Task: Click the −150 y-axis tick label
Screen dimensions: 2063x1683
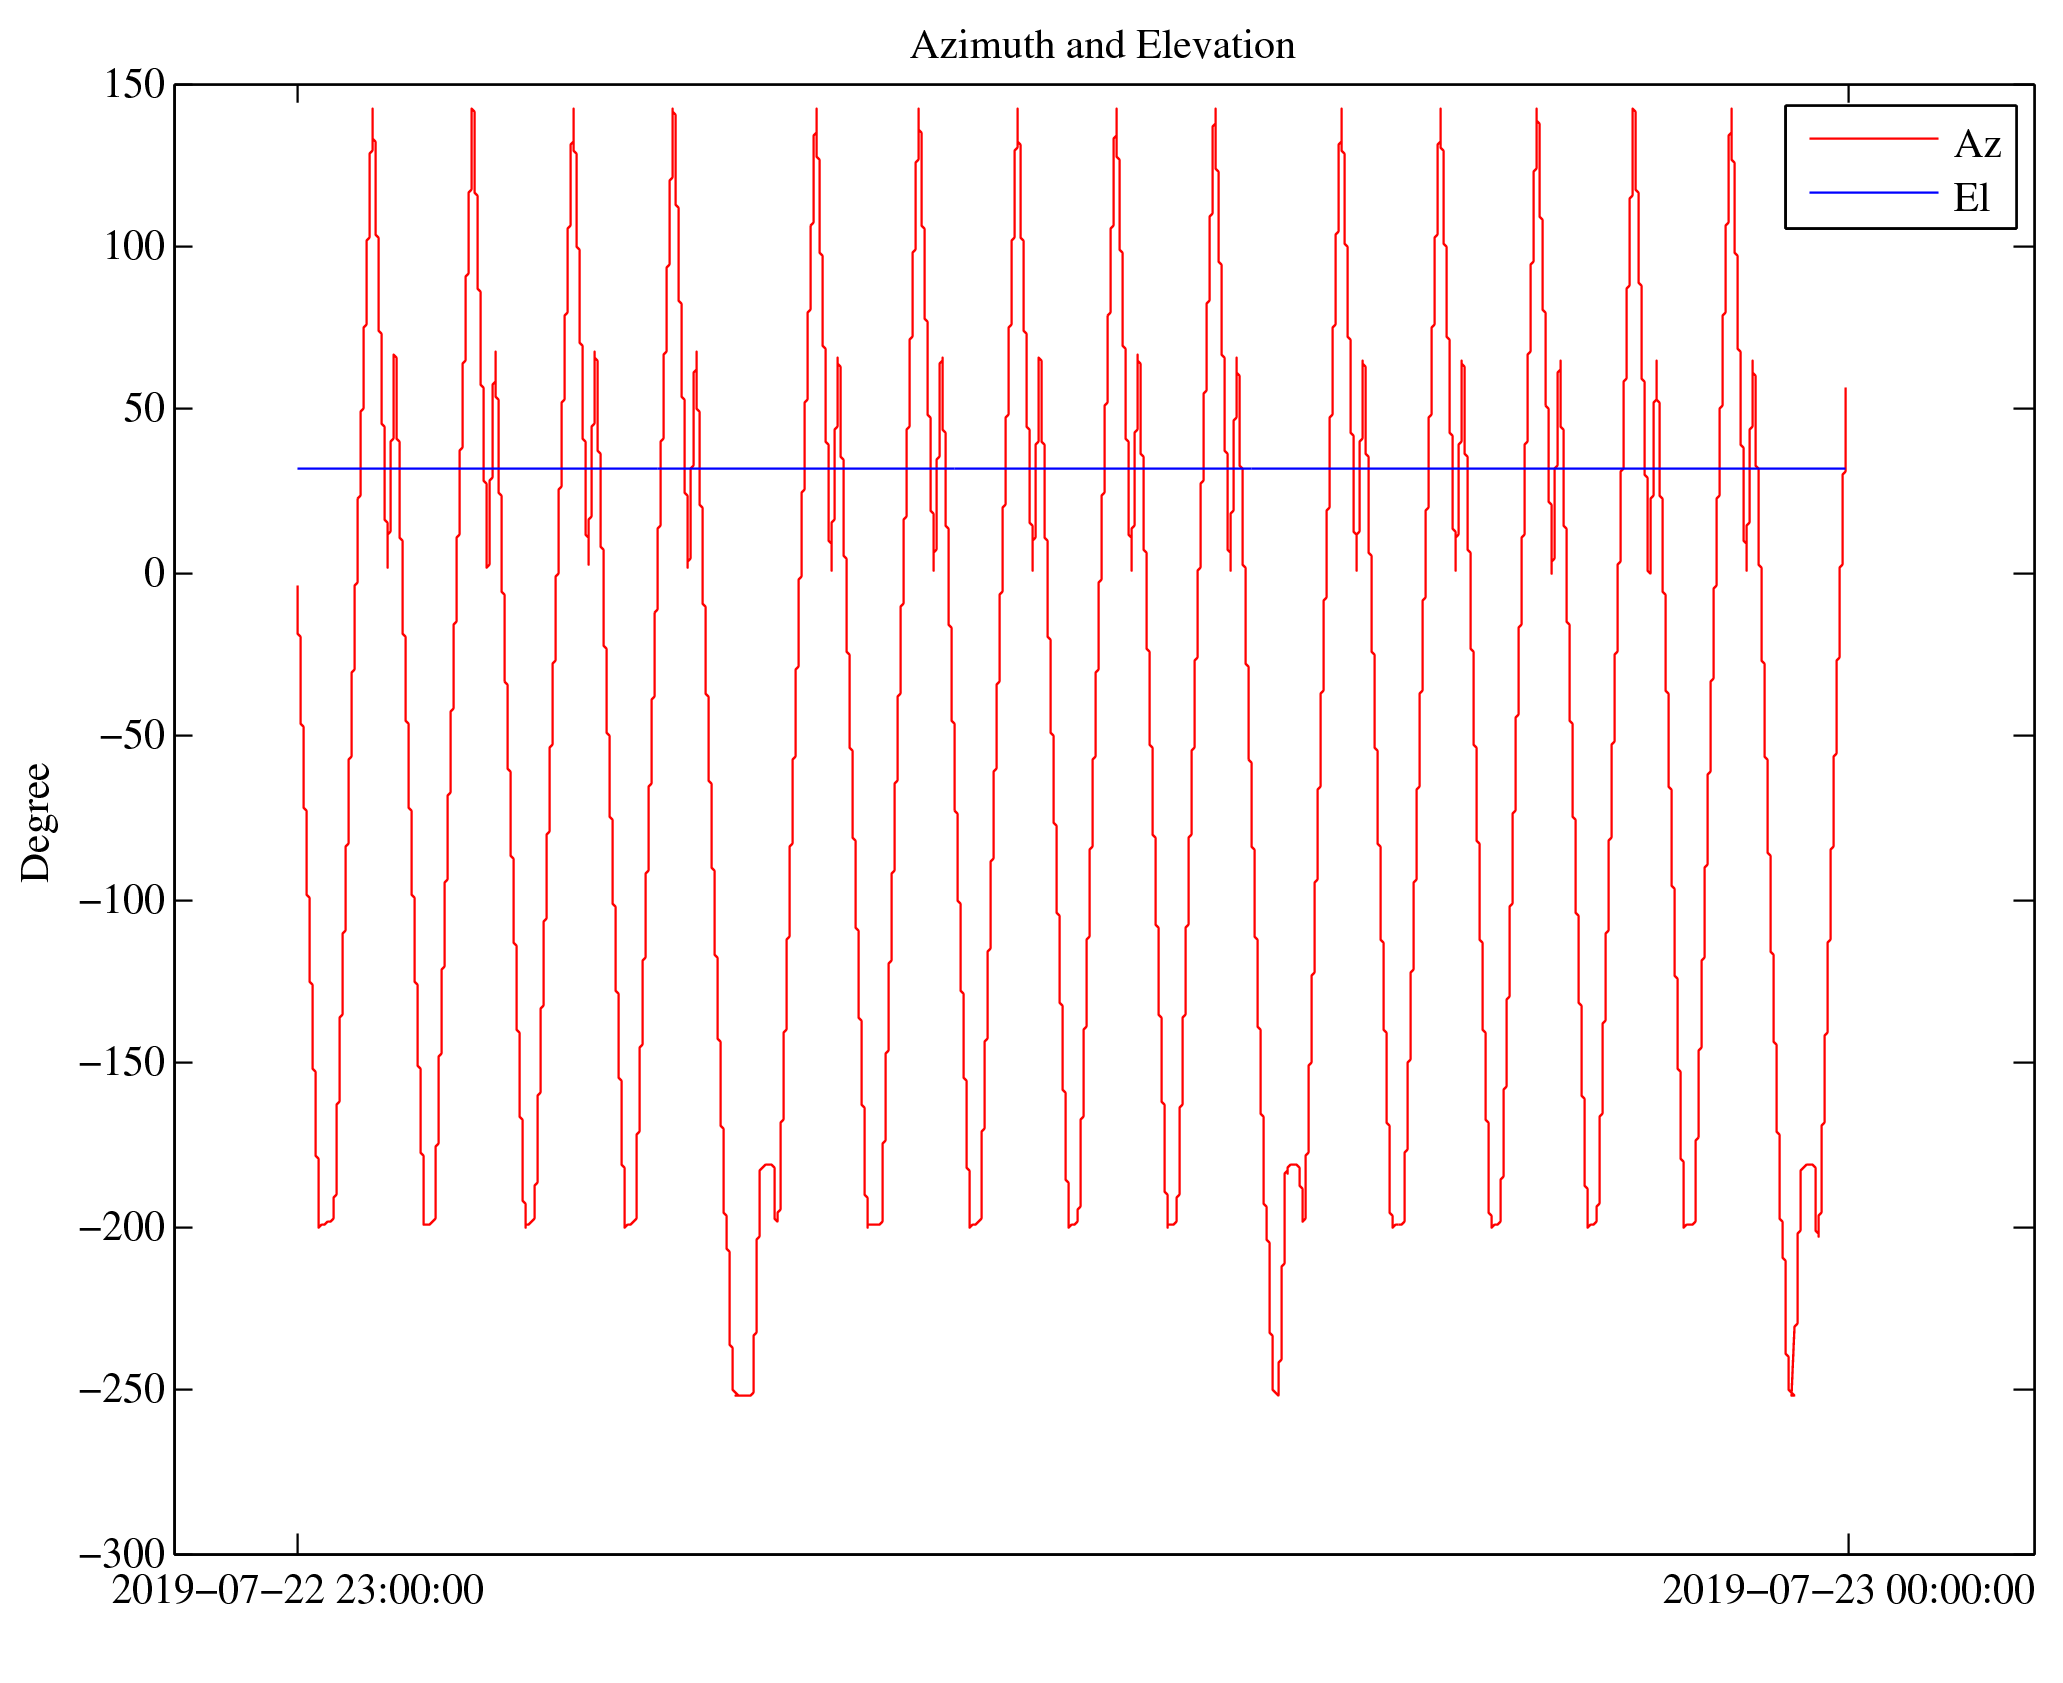Action: point(121,1062)
